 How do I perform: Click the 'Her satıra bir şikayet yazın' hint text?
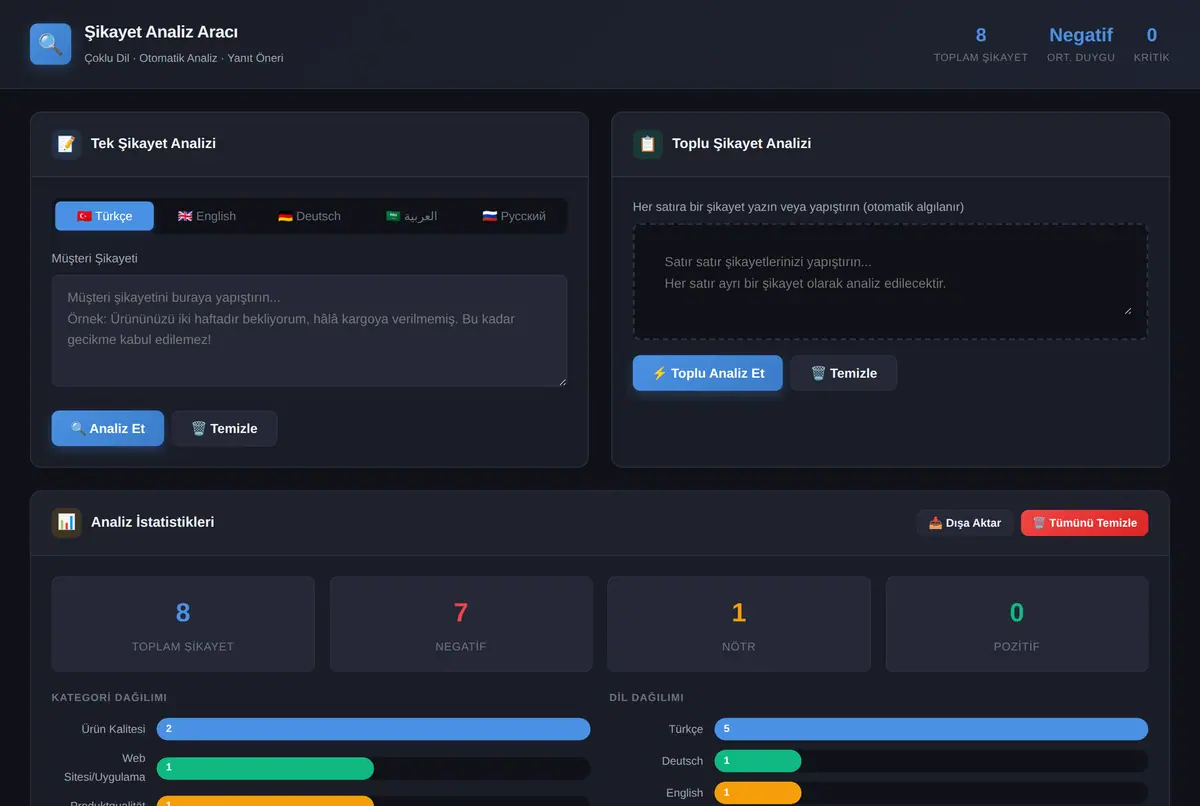click(x=798, y=207)
